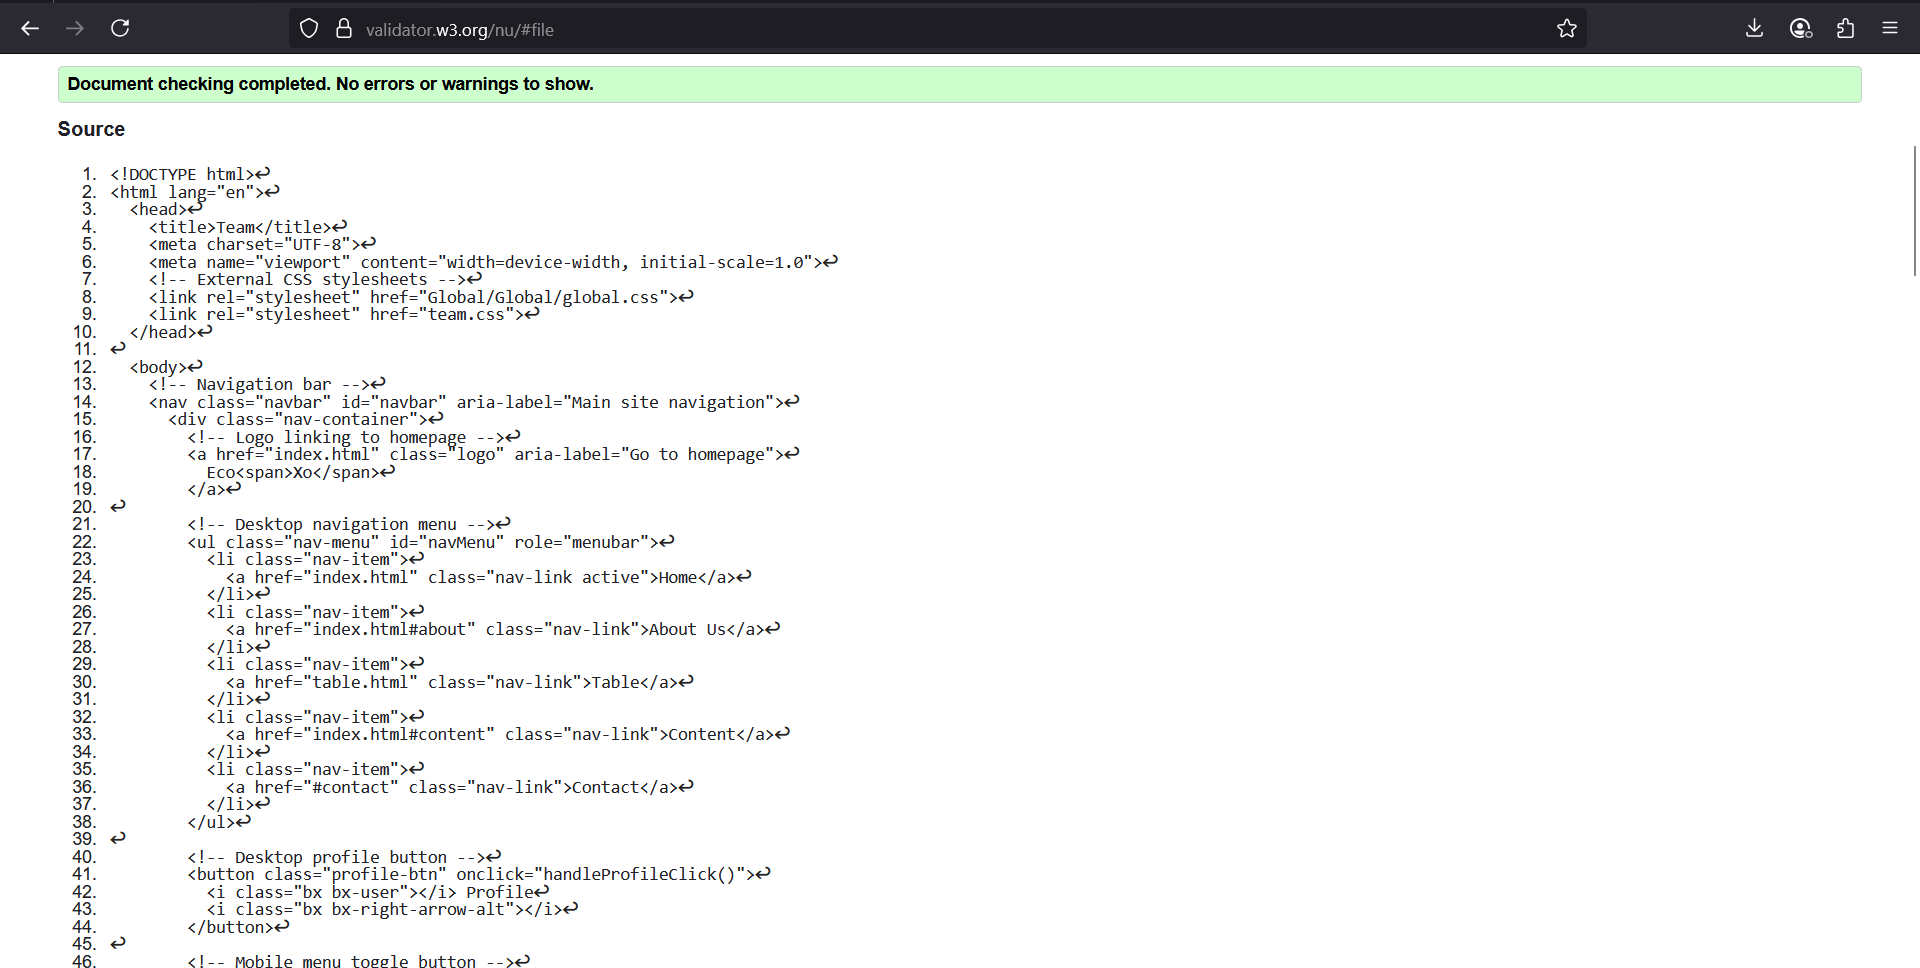Image resolution: width=1920 pixels, height=968 pixels.
Task: Click the nav class navbar line
Action: [474, 402]
